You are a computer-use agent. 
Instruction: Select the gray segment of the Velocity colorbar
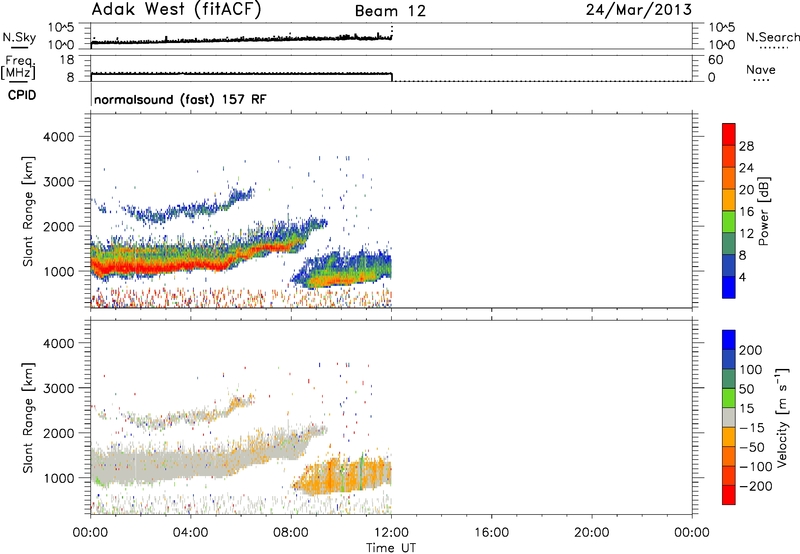pos(729,417)
